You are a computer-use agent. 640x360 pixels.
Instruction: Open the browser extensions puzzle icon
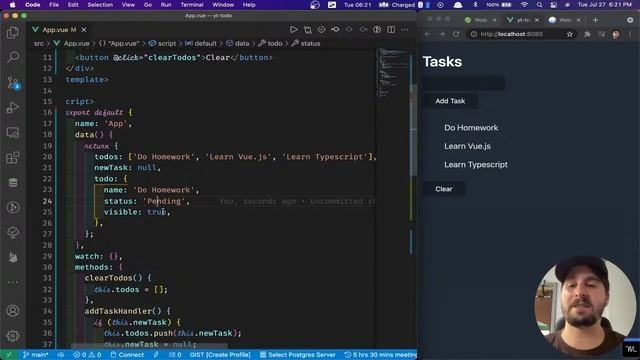click(x=587, y=34)
